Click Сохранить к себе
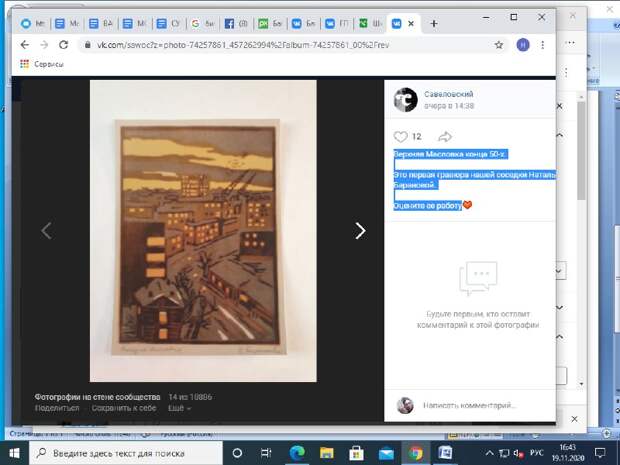The height and width of the screenshot is (465, 620). point(124,408)
